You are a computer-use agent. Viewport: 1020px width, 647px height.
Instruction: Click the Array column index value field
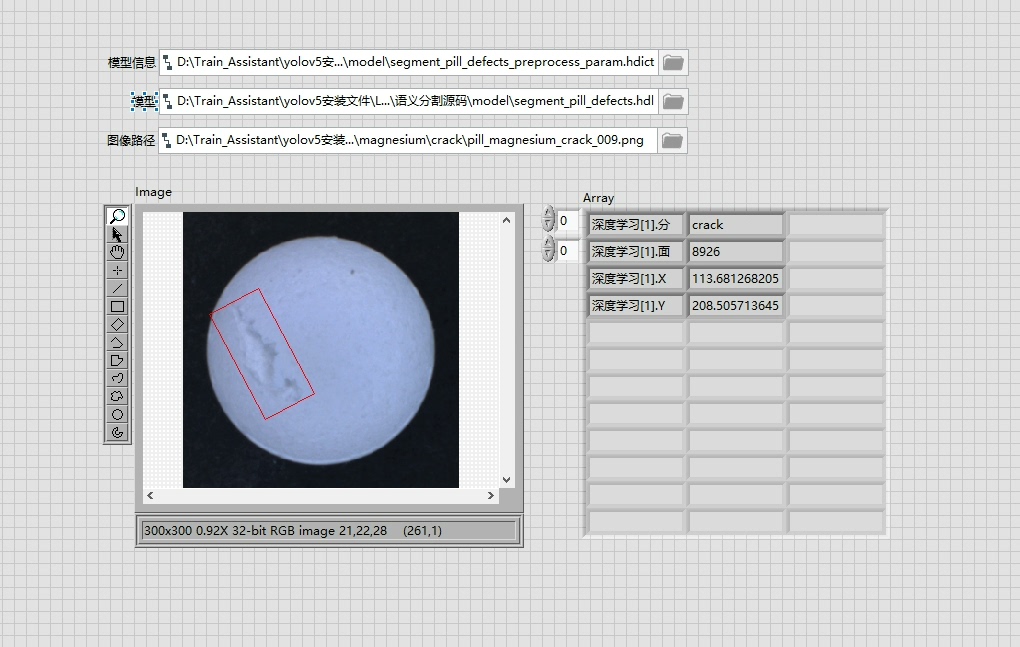pyautogui.click(x=567, y=250)
